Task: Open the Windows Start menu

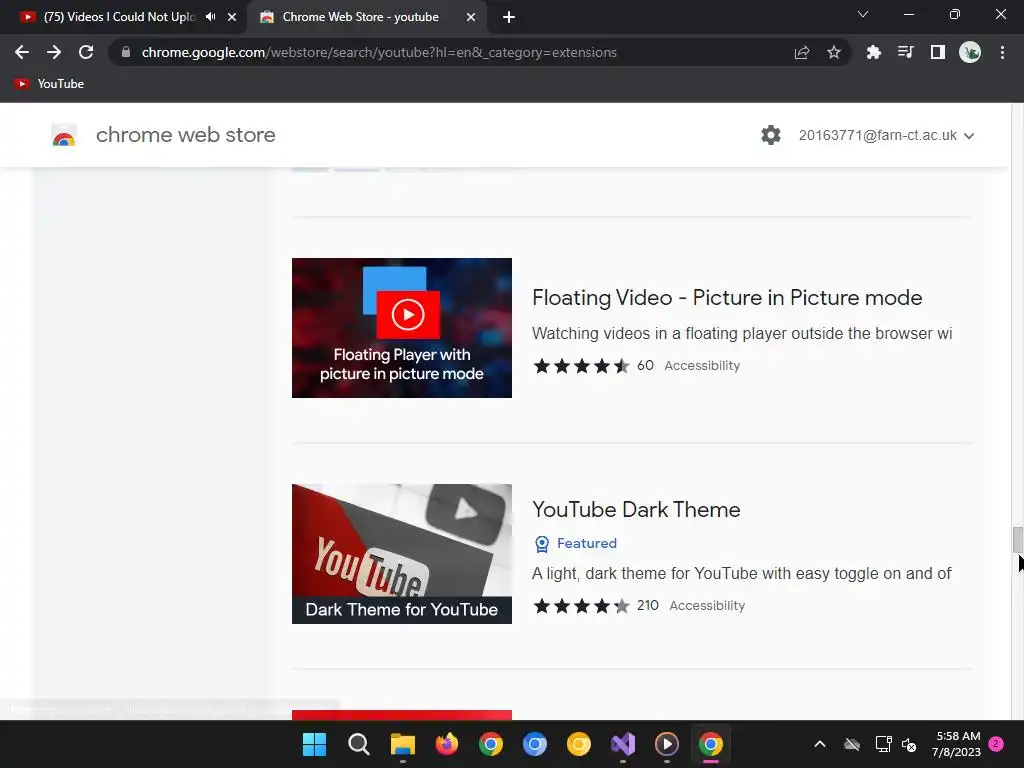Action: [314, 744]
